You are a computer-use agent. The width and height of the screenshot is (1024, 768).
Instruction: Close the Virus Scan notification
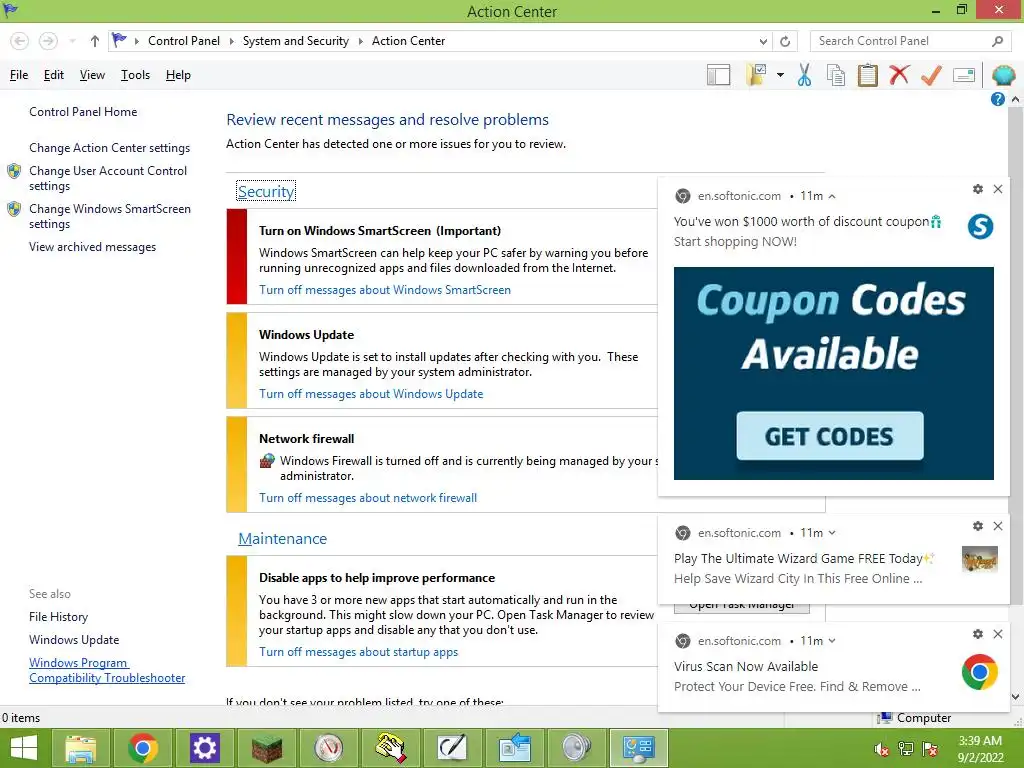998,634
